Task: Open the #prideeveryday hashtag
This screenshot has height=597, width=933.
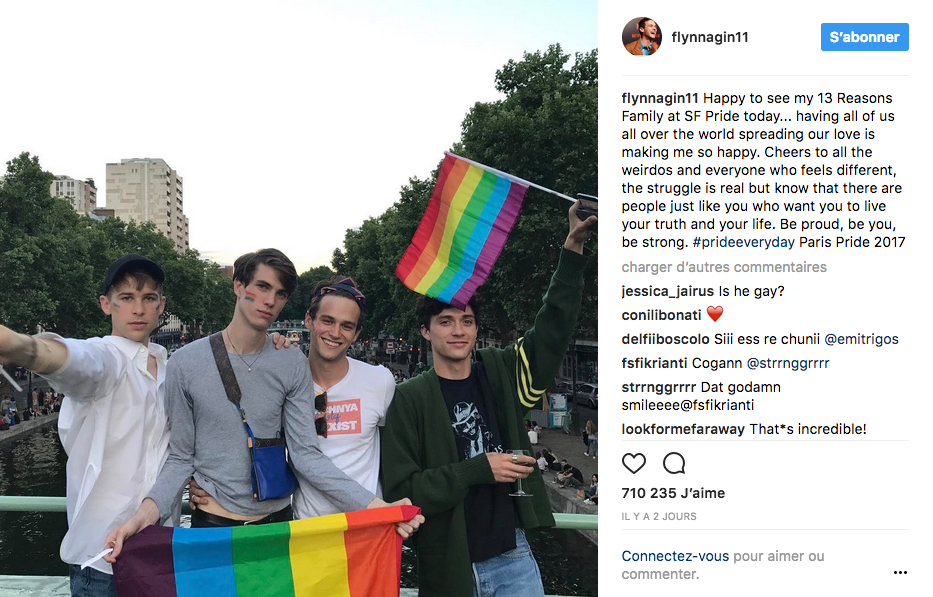Action: point(743,242)
